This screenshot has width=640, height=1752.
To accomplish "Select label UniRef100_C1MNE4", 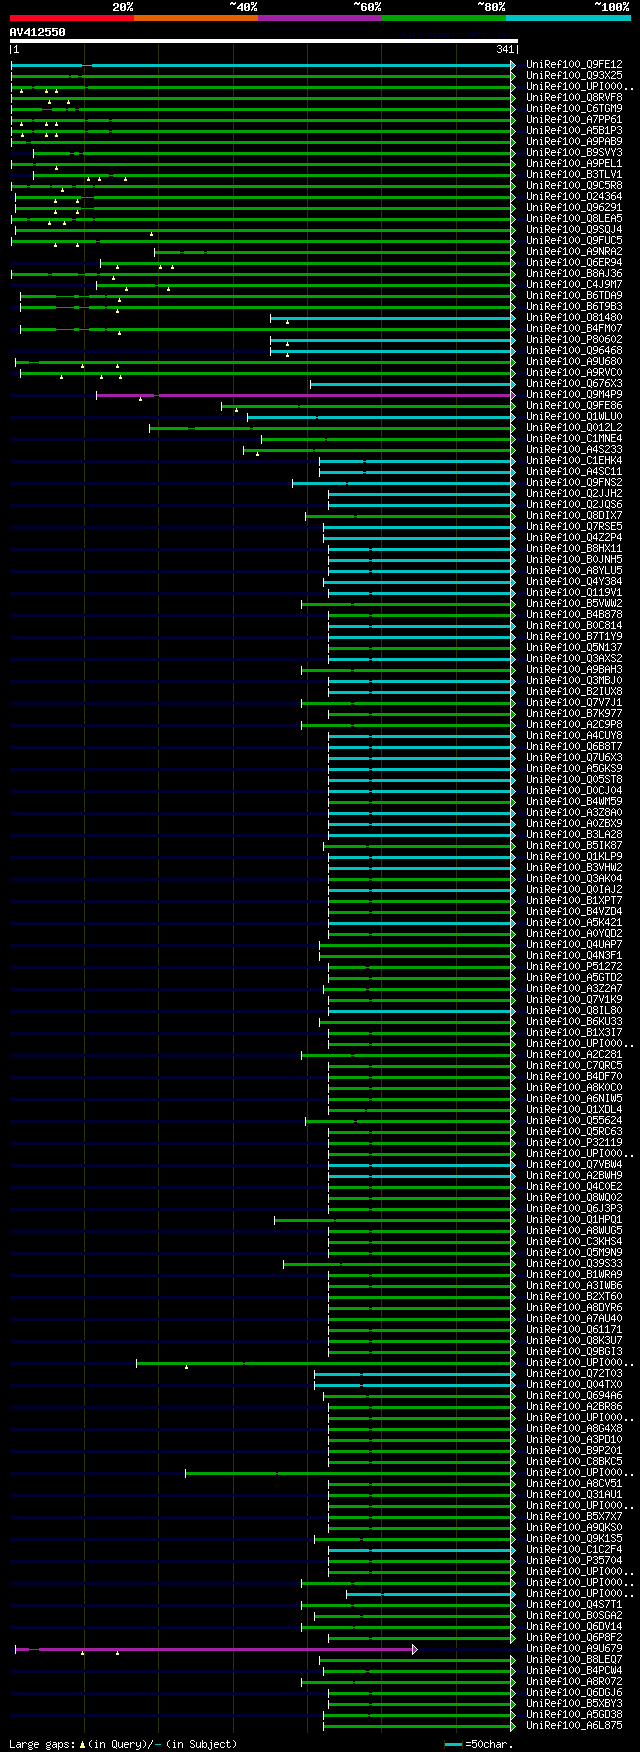I will 574,439.
